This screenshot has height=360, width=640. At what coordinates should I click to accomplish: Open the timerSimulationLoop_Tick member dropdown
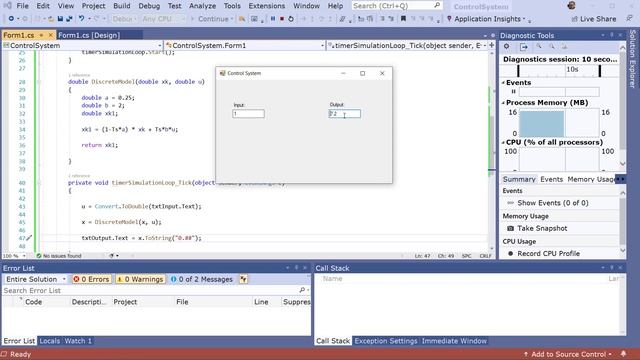407,45
